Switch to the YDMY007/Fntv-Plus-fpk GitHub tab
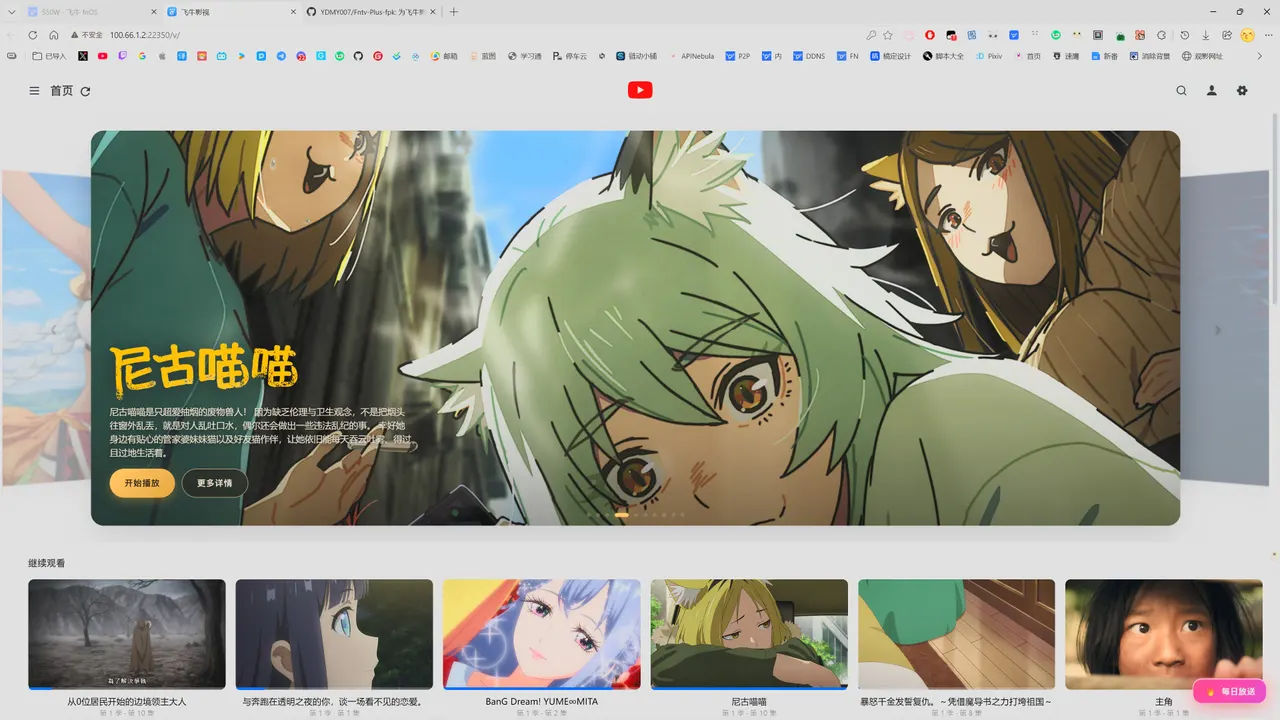Image resolution: width=1280 pixels, height=720 pixels. click(370, 12)
